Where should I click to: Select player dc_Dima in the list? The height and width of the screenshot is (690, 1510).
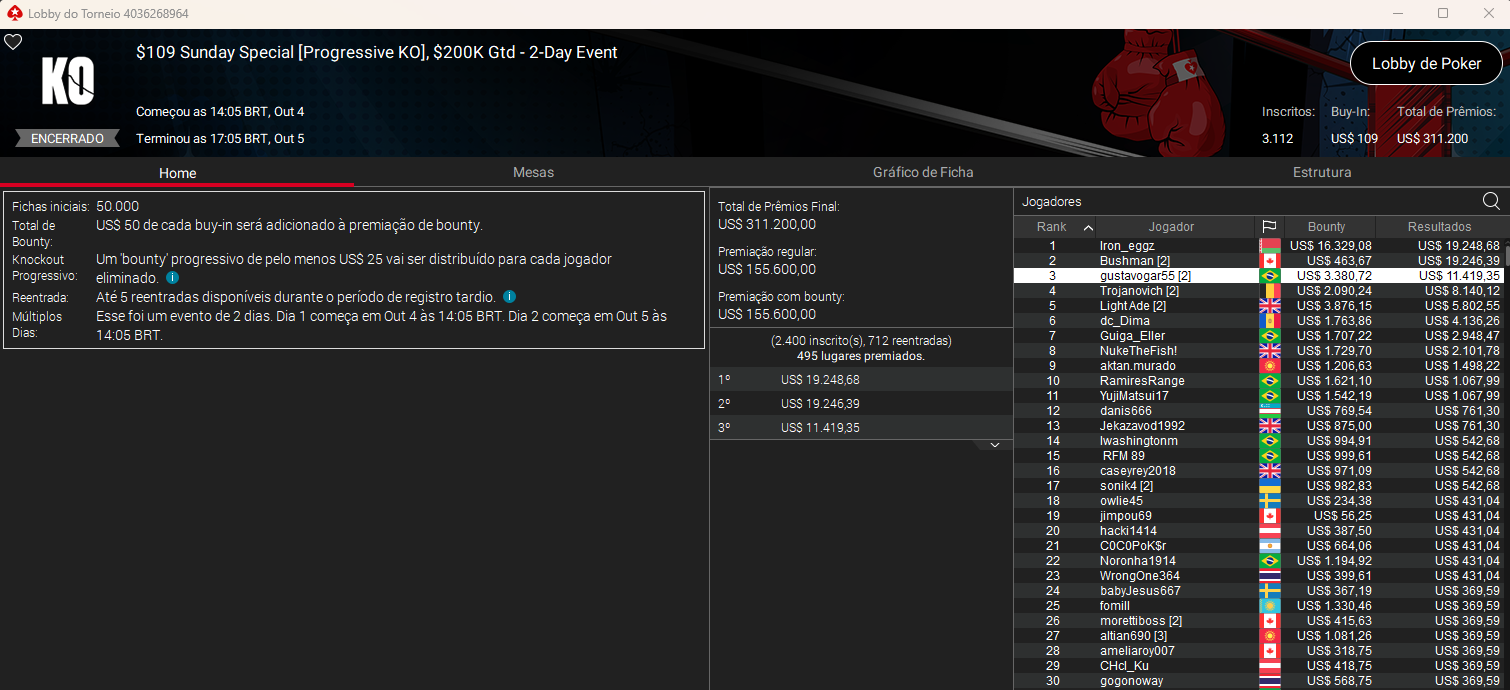click(1258, 321)
